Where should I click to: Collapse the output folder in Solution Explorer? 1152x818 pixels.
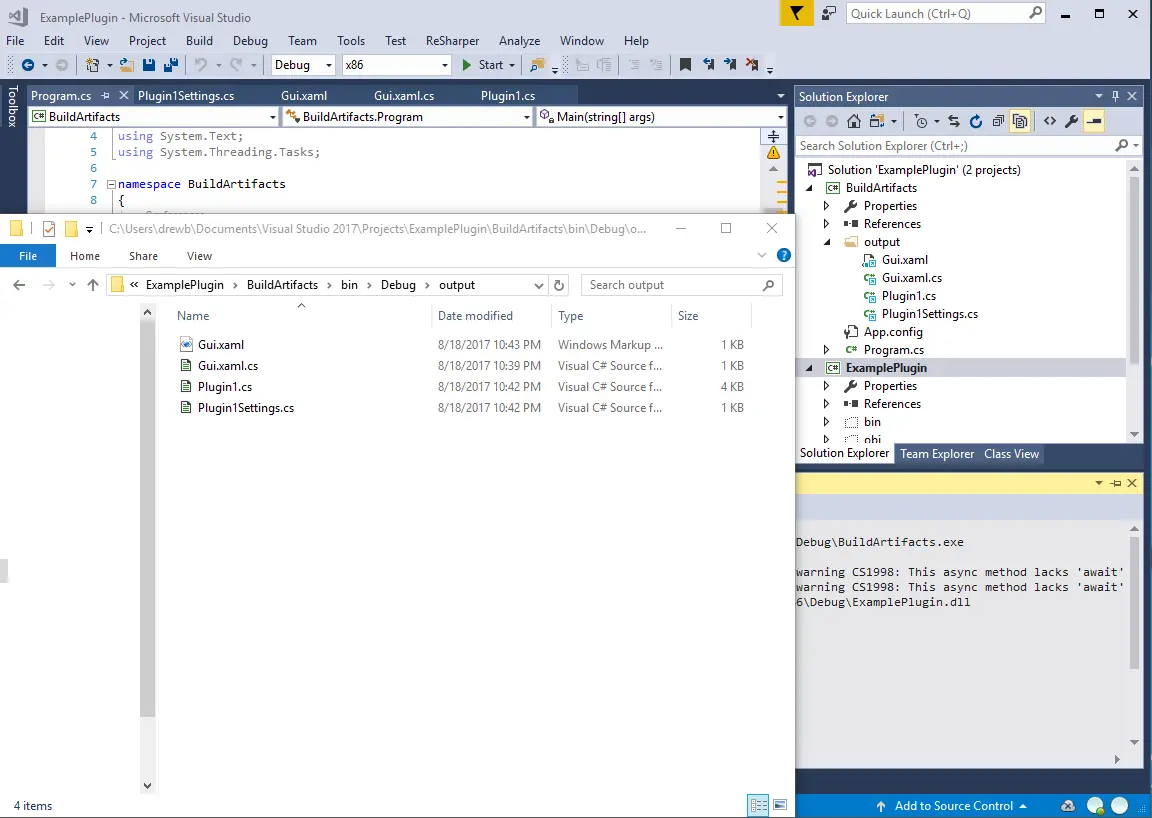coord(827,242)
